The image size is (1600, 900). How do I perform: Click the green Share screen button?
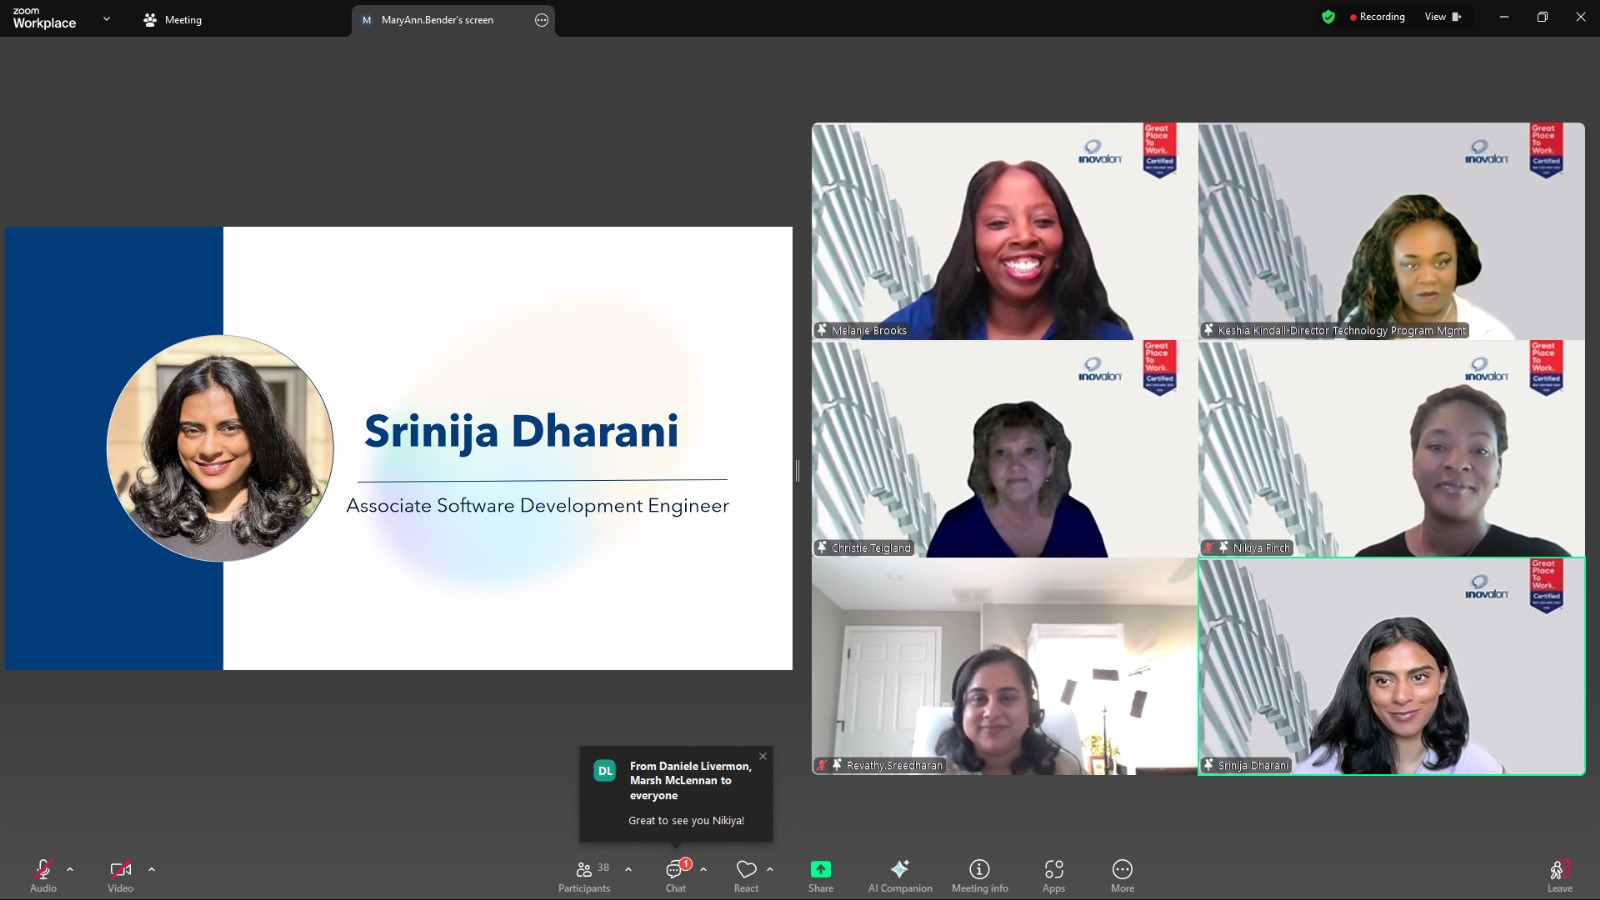point(820,874)
